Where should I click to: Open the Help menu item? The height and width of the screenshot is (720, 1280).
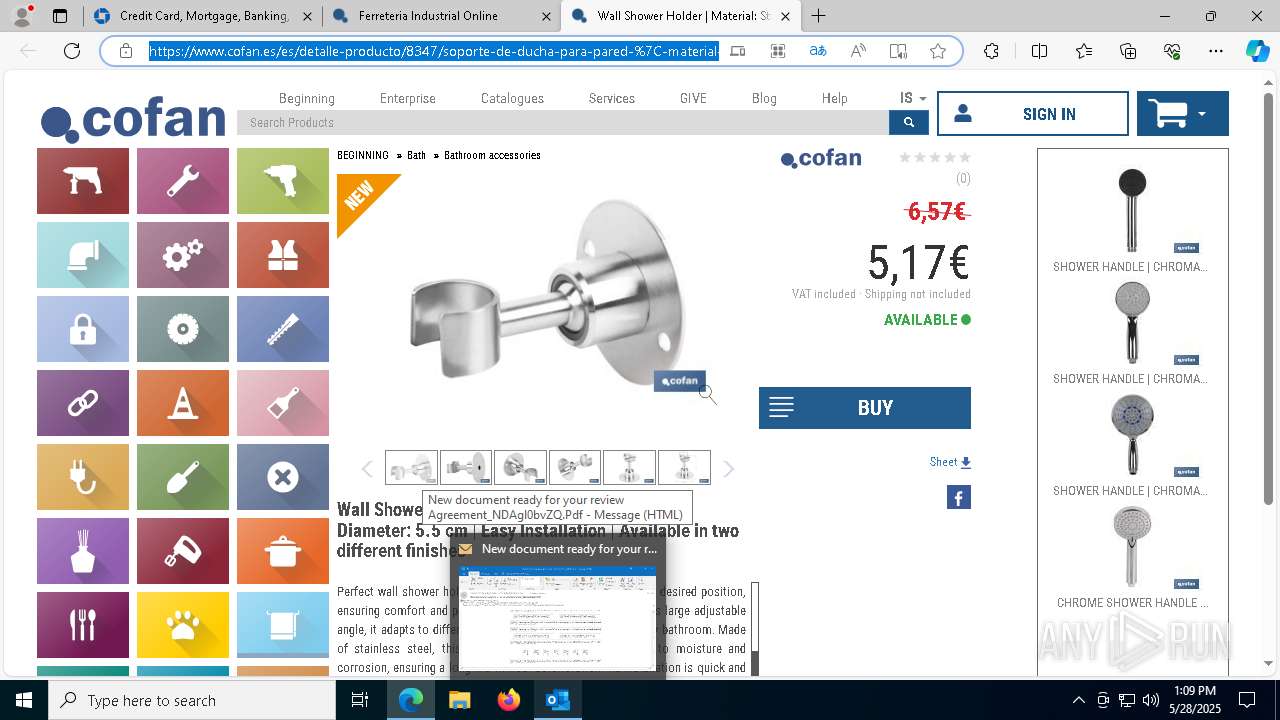(x=835, y=98)
